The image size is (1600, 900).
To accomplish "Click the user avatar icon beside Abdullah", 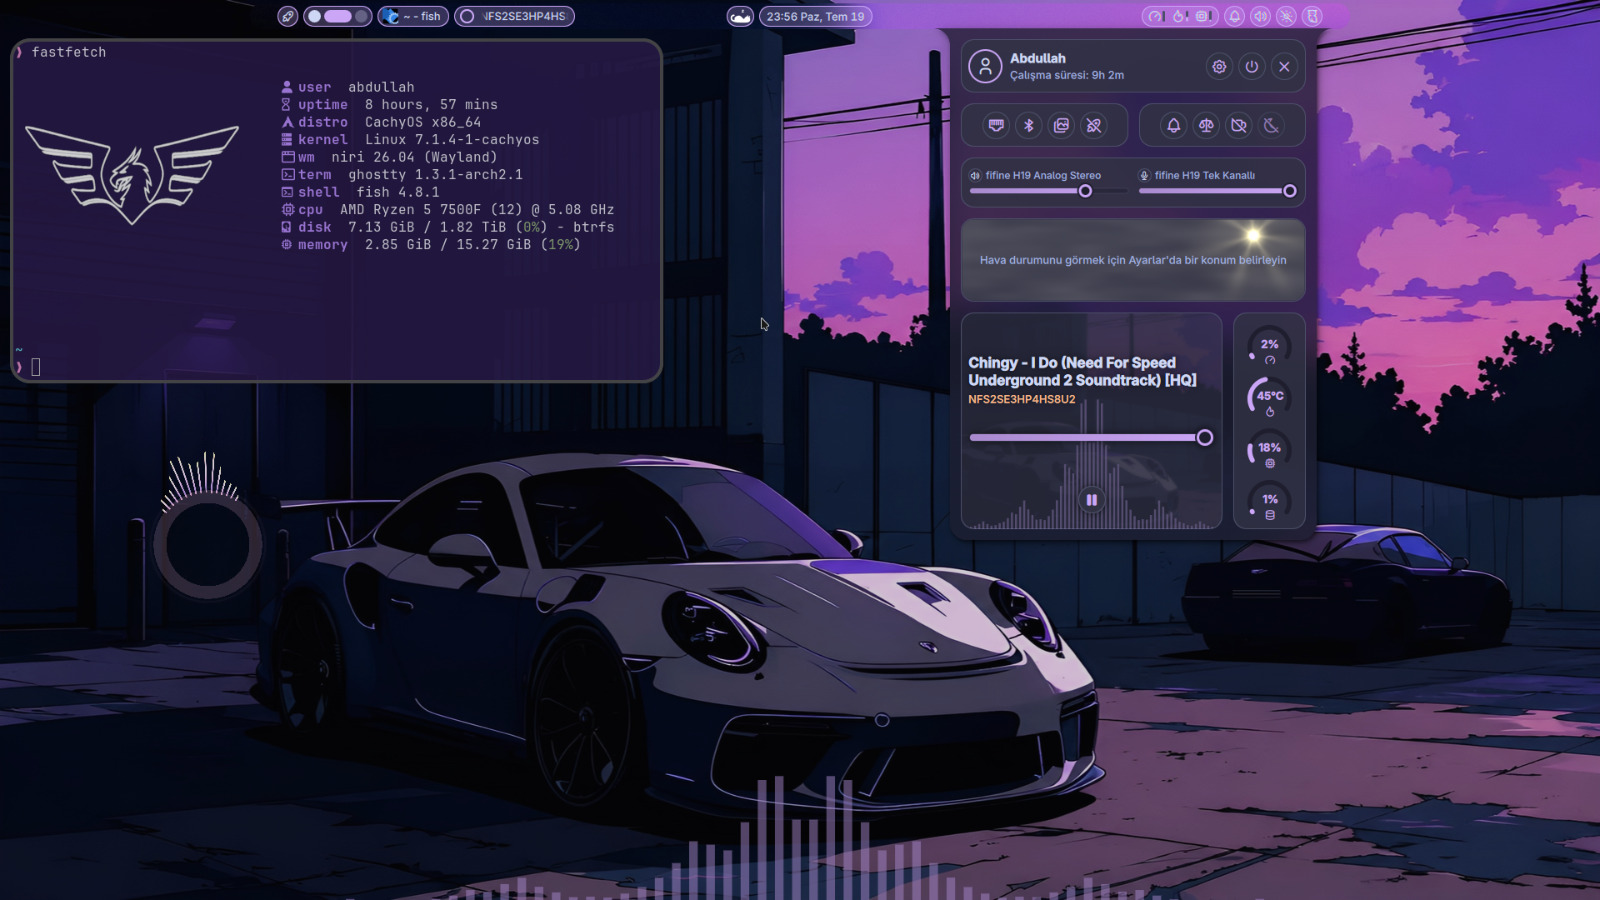I will (985, 67).
